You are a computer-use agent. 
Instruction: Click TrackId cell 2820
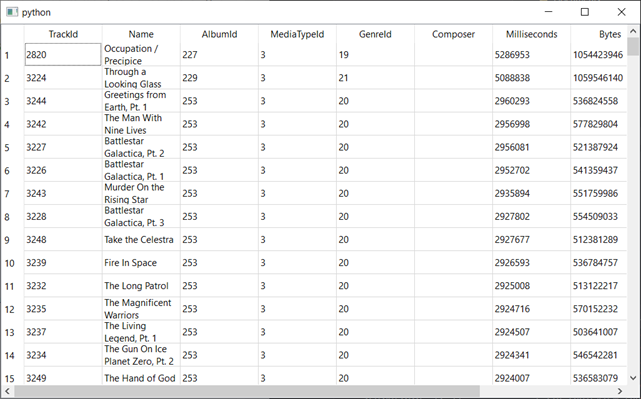[x=63, y=55]
